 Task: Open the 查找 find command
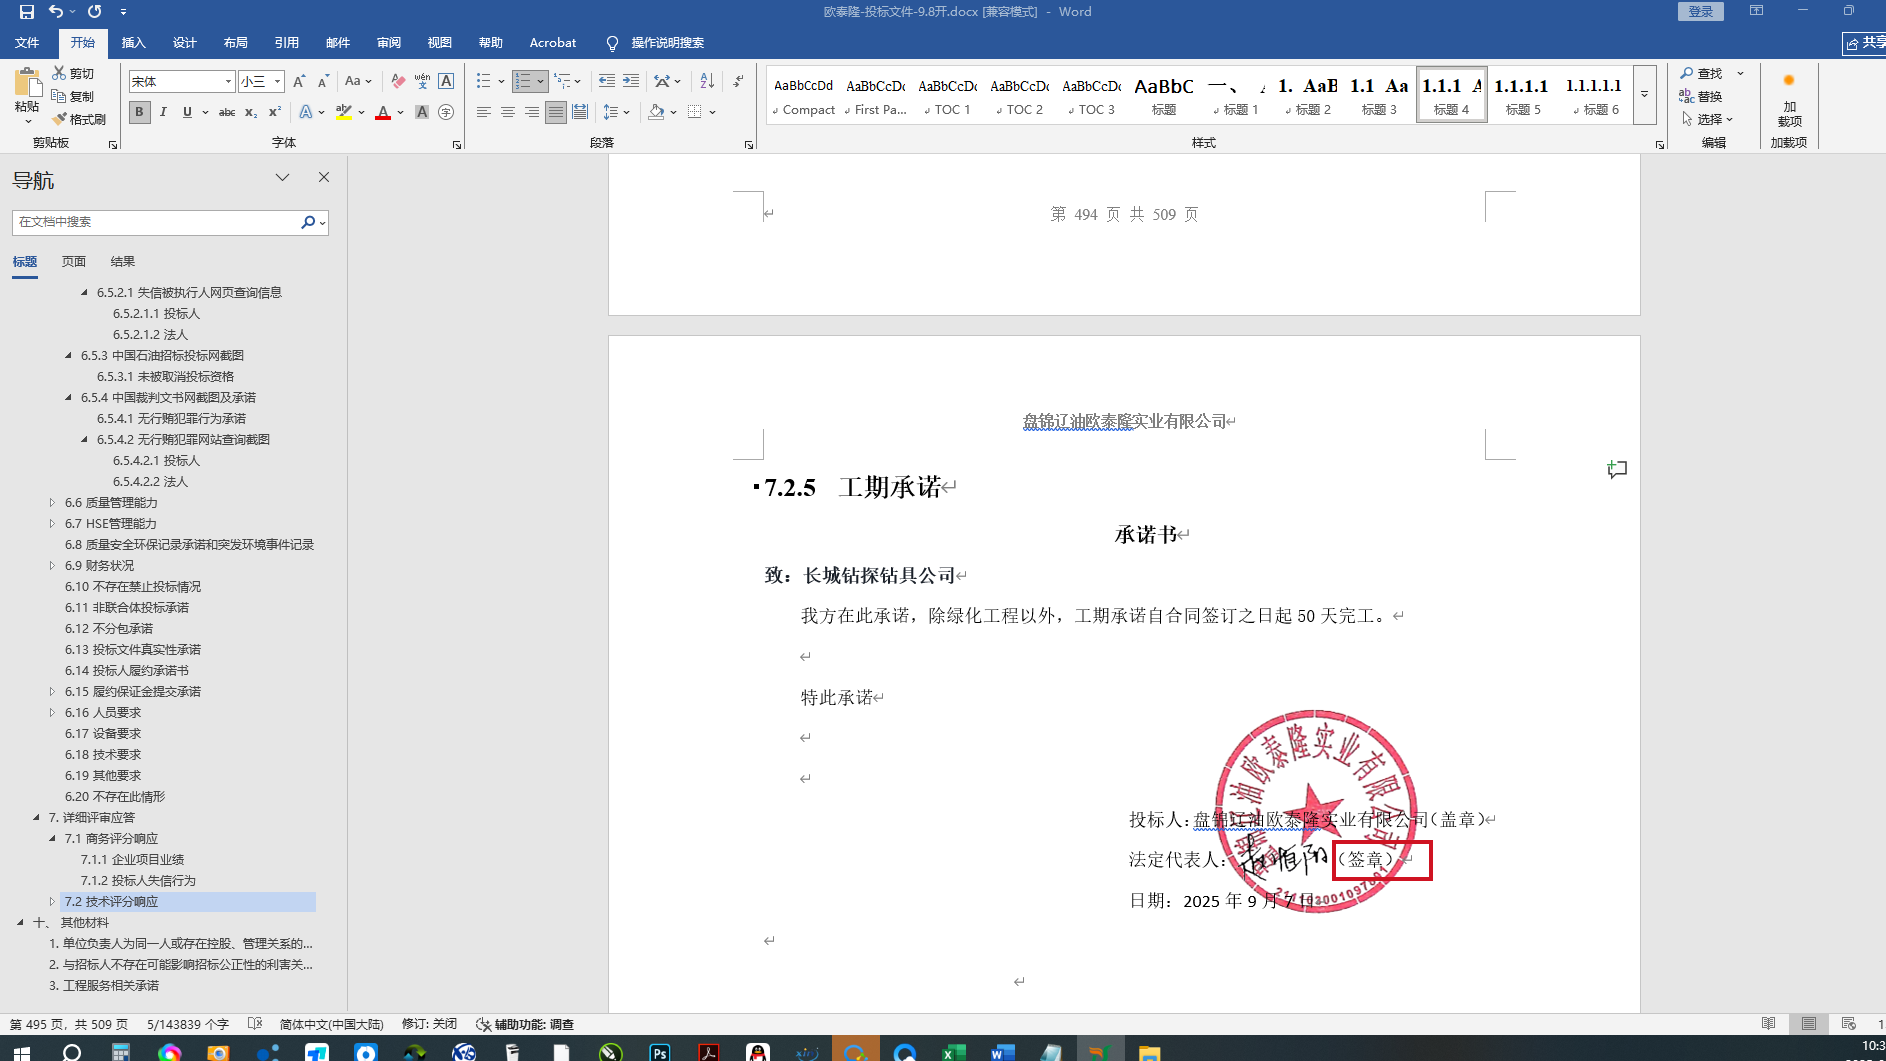click(x=1703, y=73)
